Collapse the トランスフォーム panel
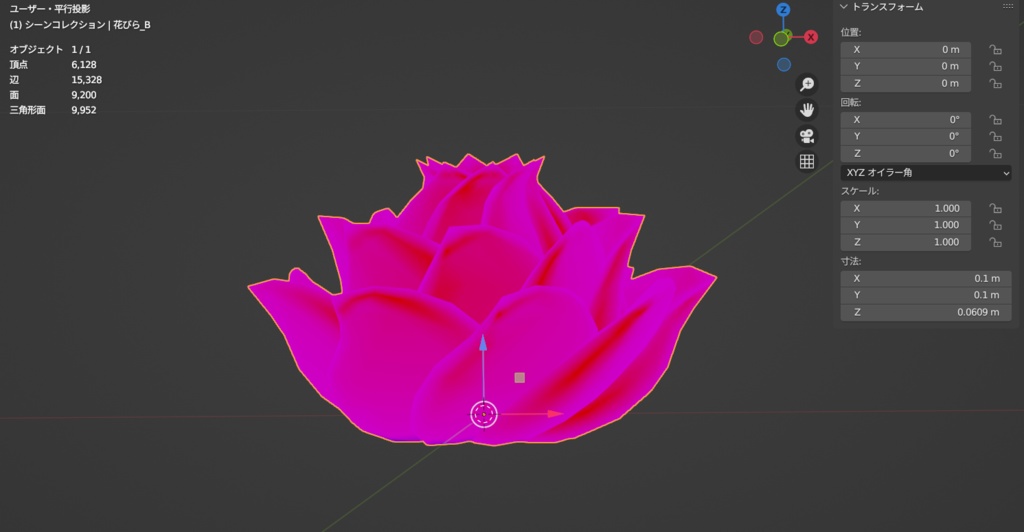The width and height of the screenshot is (1024, 532). (x=844, y=7)
